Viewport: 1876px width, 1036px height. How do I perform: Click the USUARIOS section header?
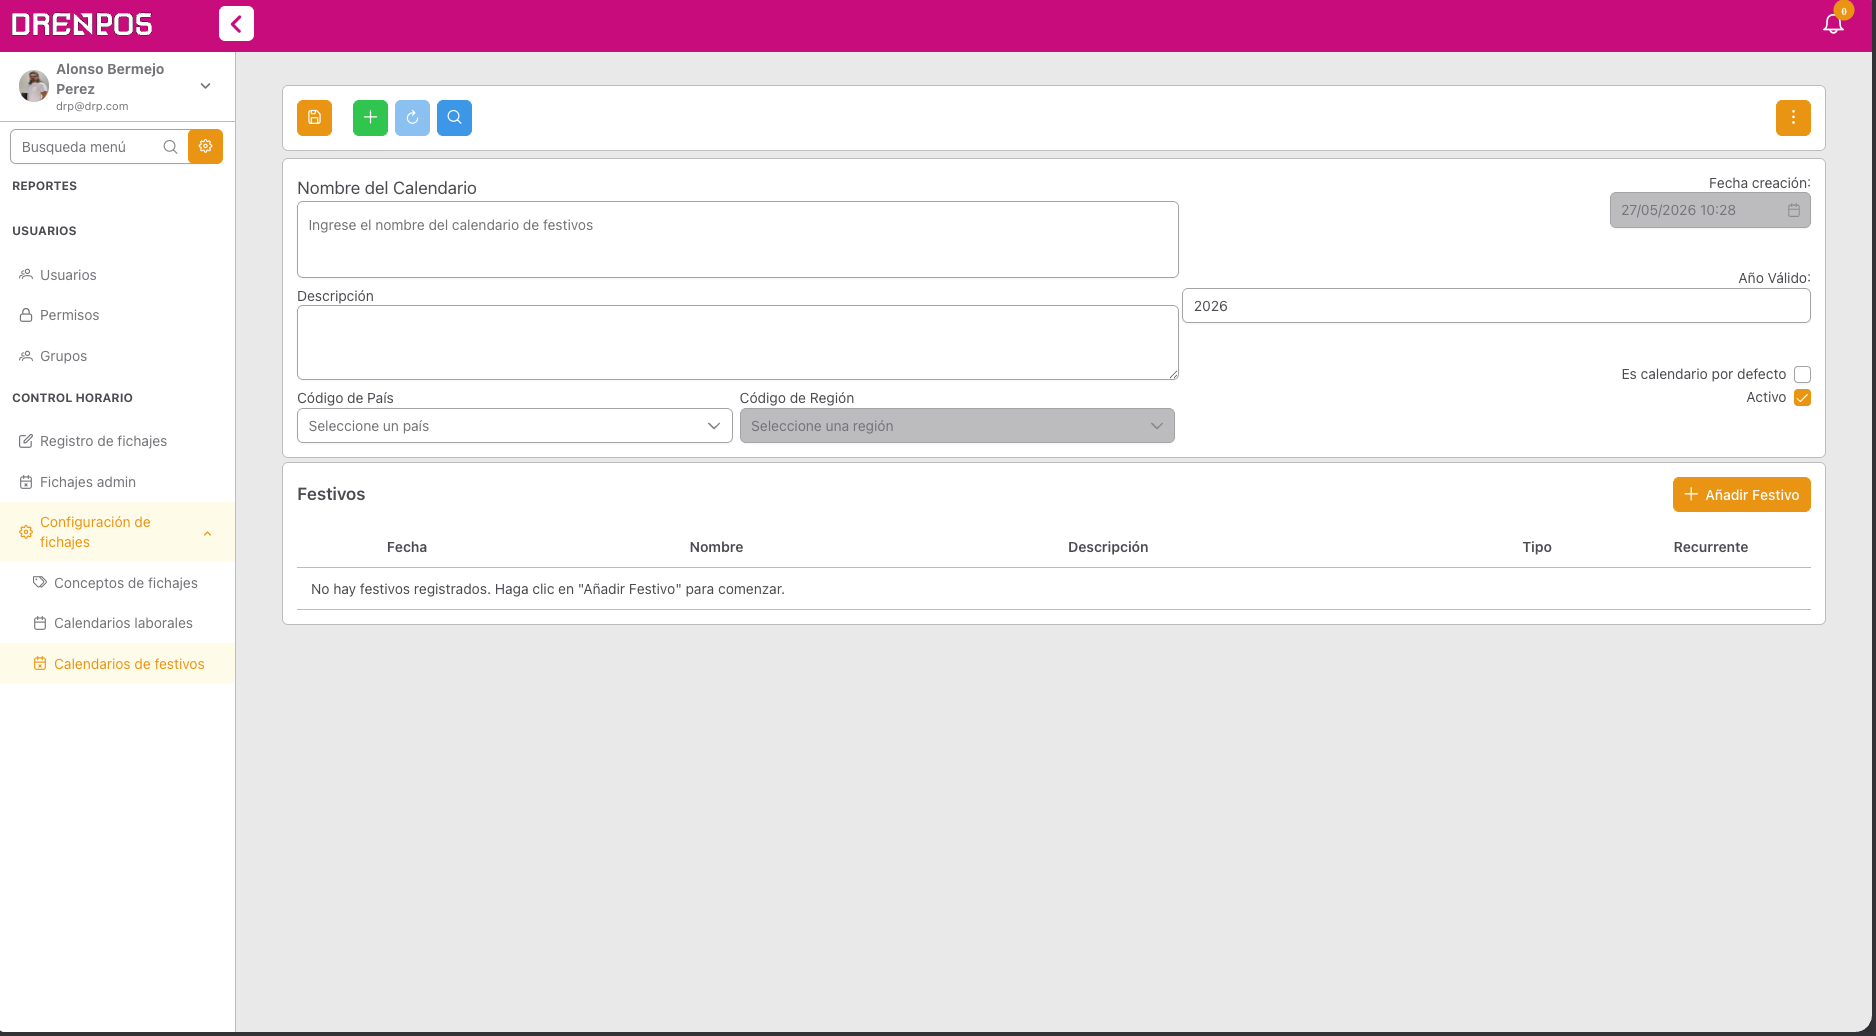44,231
